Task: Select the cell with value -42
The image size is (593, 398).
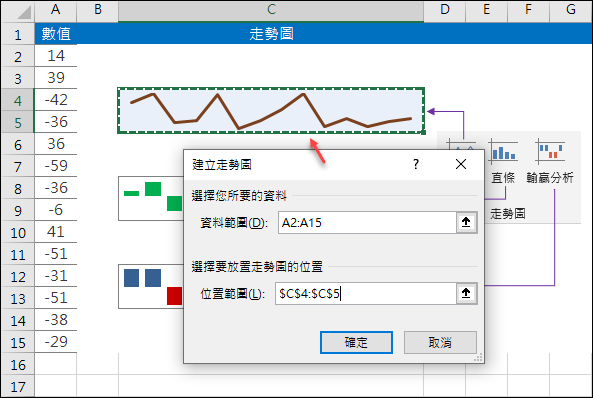Action: tap(56, 100)
